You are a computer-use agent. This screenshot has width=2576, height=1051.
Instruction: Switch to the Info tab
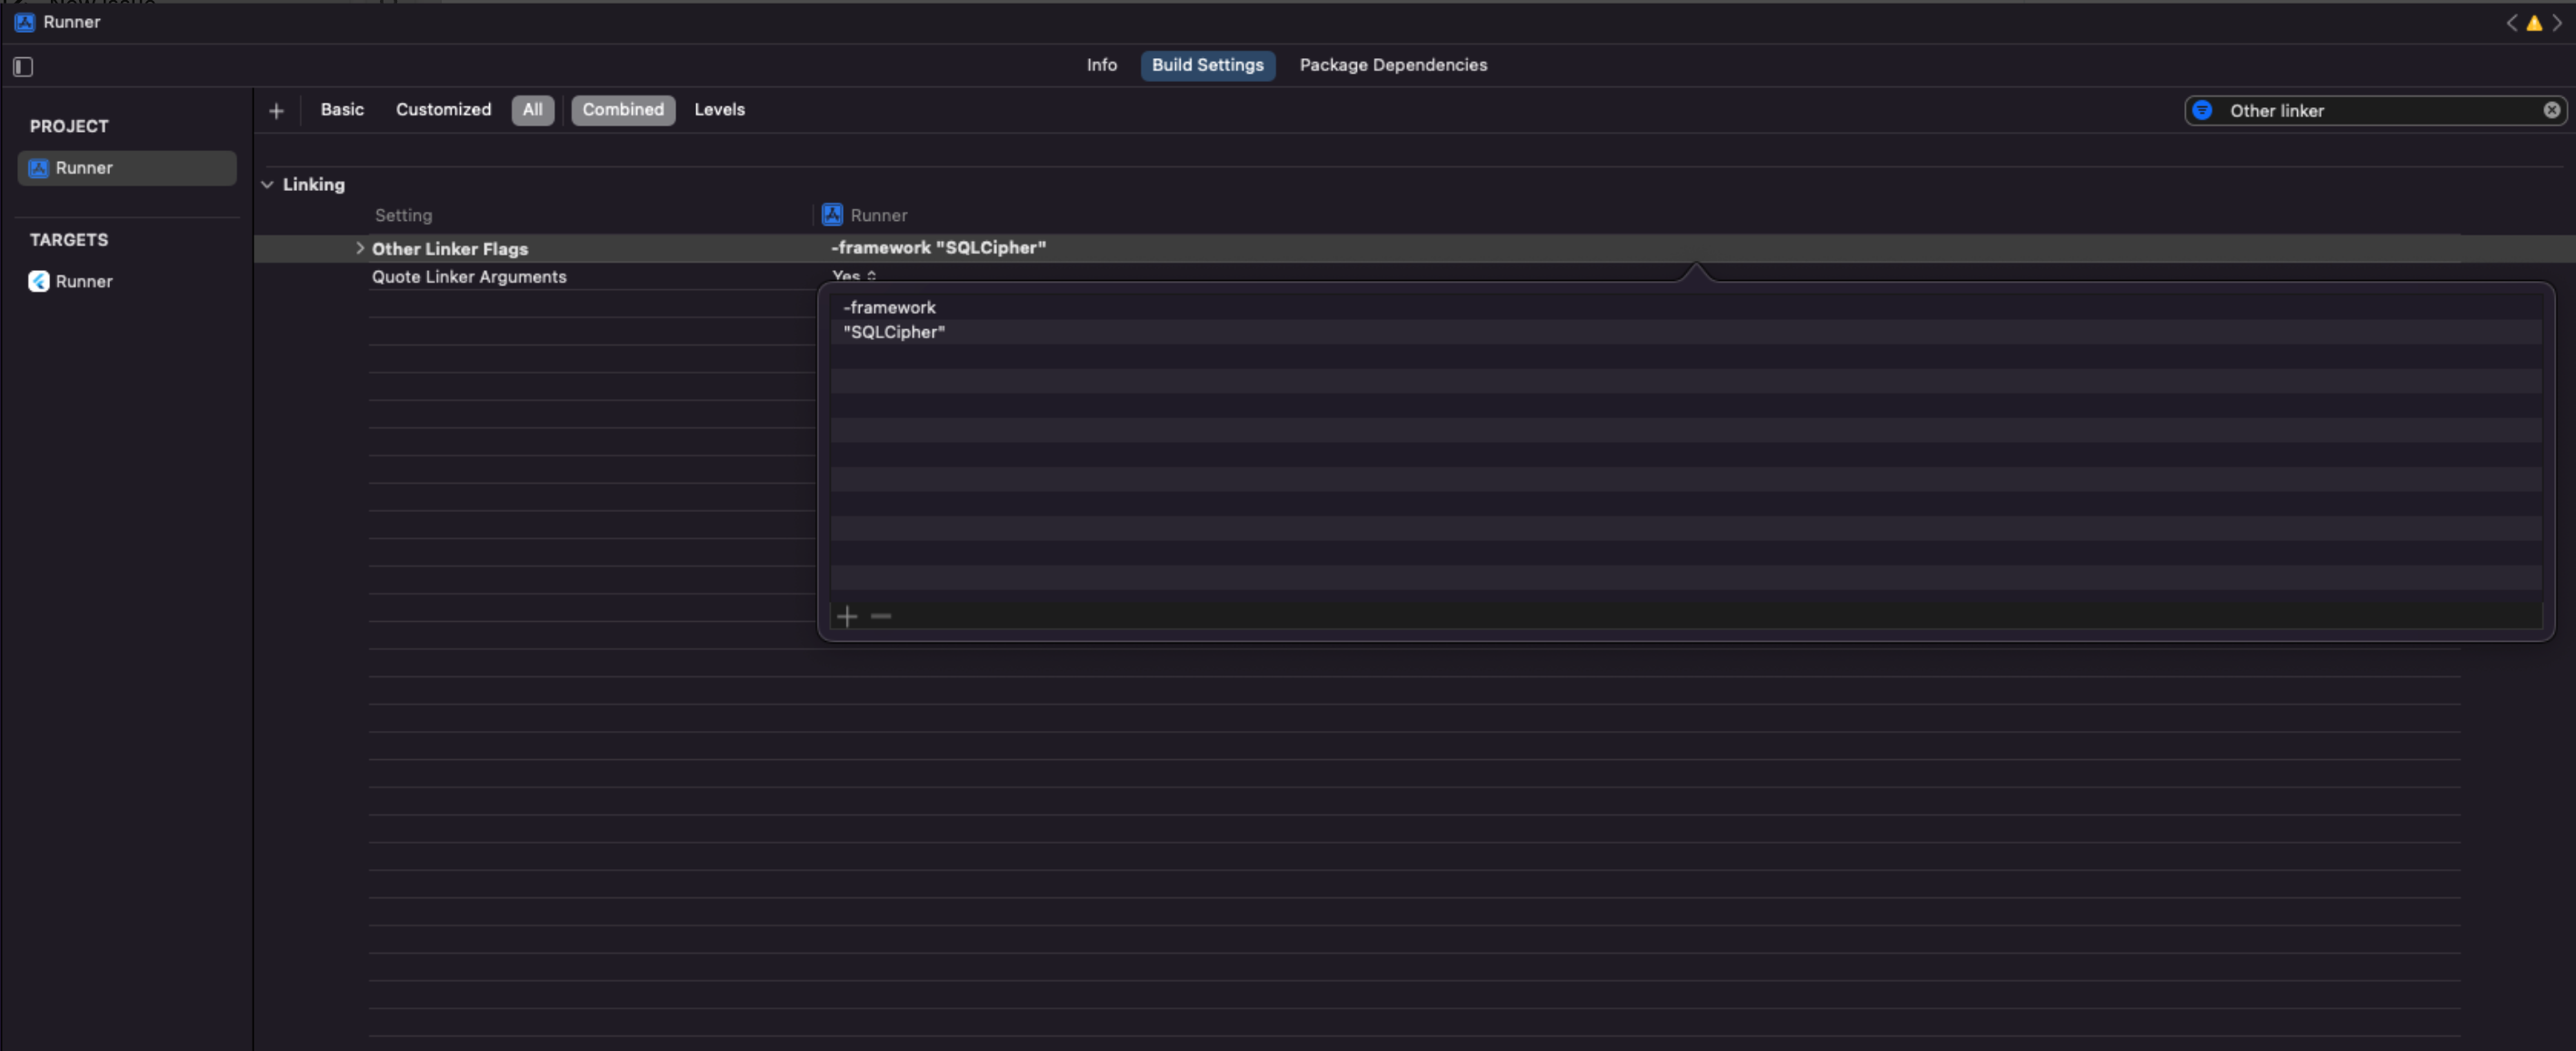pos(1101,65)
